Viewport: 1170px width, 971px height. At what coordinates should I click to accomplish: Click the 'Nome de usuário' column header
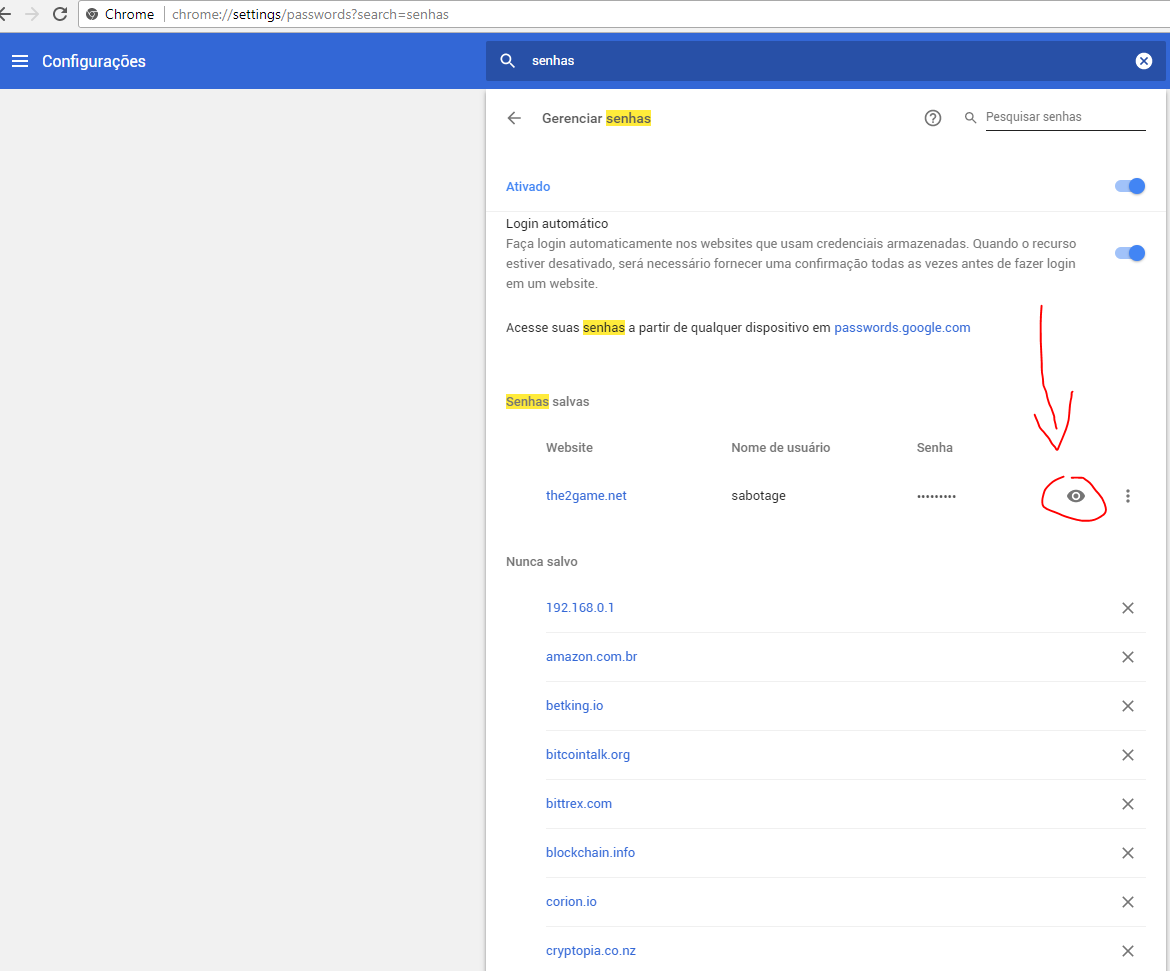click(x=780, y=448)
